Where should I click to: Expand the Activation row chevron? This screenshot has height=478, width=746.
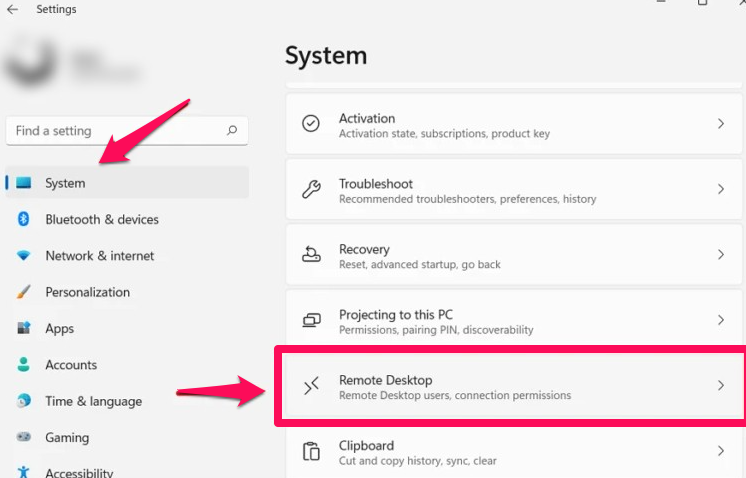(x=721, y=124)
